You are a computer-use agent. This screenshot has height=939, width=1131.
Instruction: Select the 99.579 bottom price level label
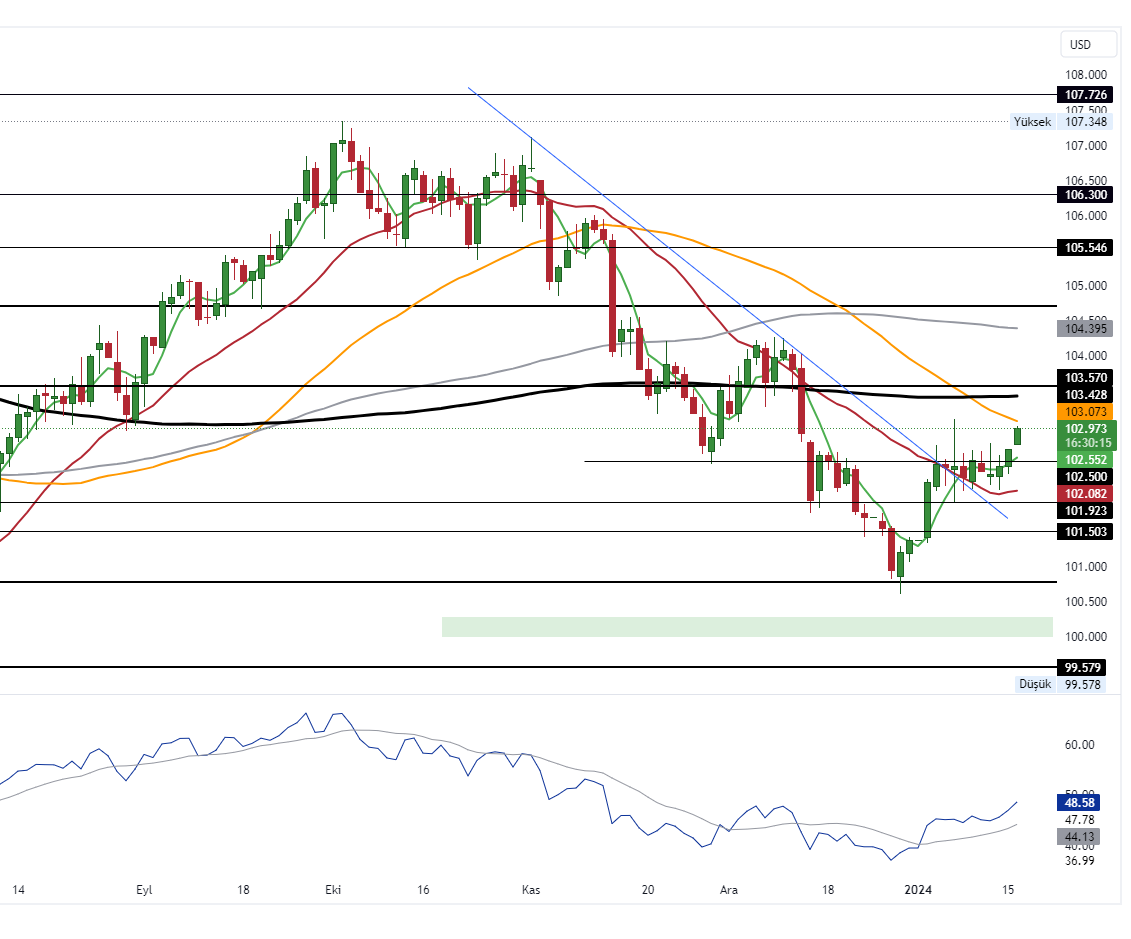pyautogui.click(x=1084, y=667)
